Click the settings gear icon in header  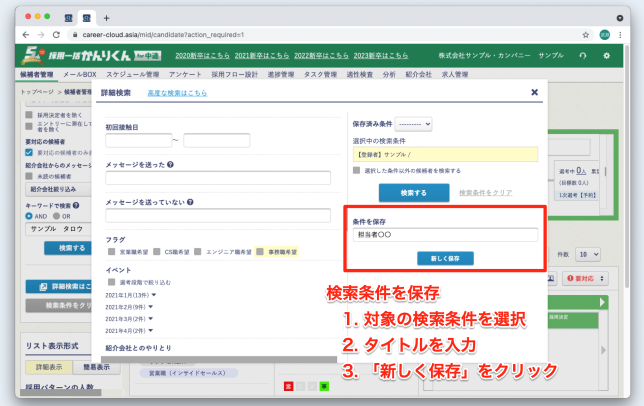[608, 56]
